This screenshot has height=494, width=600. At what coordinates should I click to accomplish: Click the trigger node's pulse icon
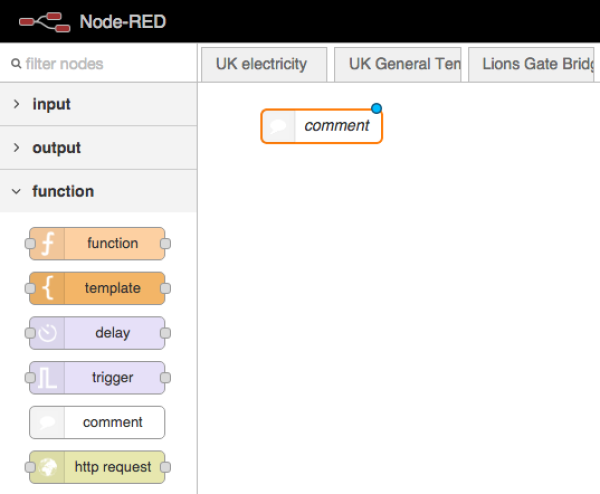47,378
